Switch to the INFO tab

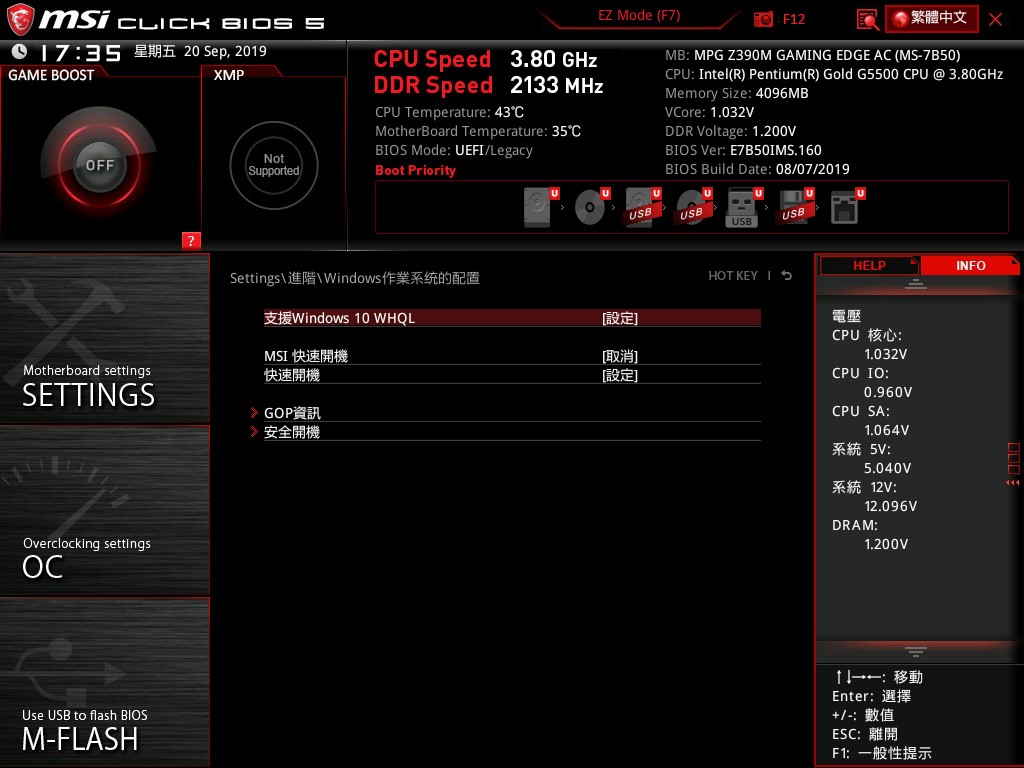click(x=969, y=265)
